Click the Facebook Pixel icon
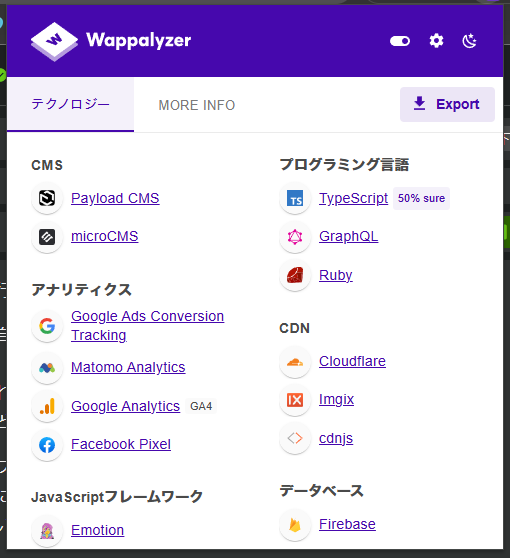 click(47, 445)
